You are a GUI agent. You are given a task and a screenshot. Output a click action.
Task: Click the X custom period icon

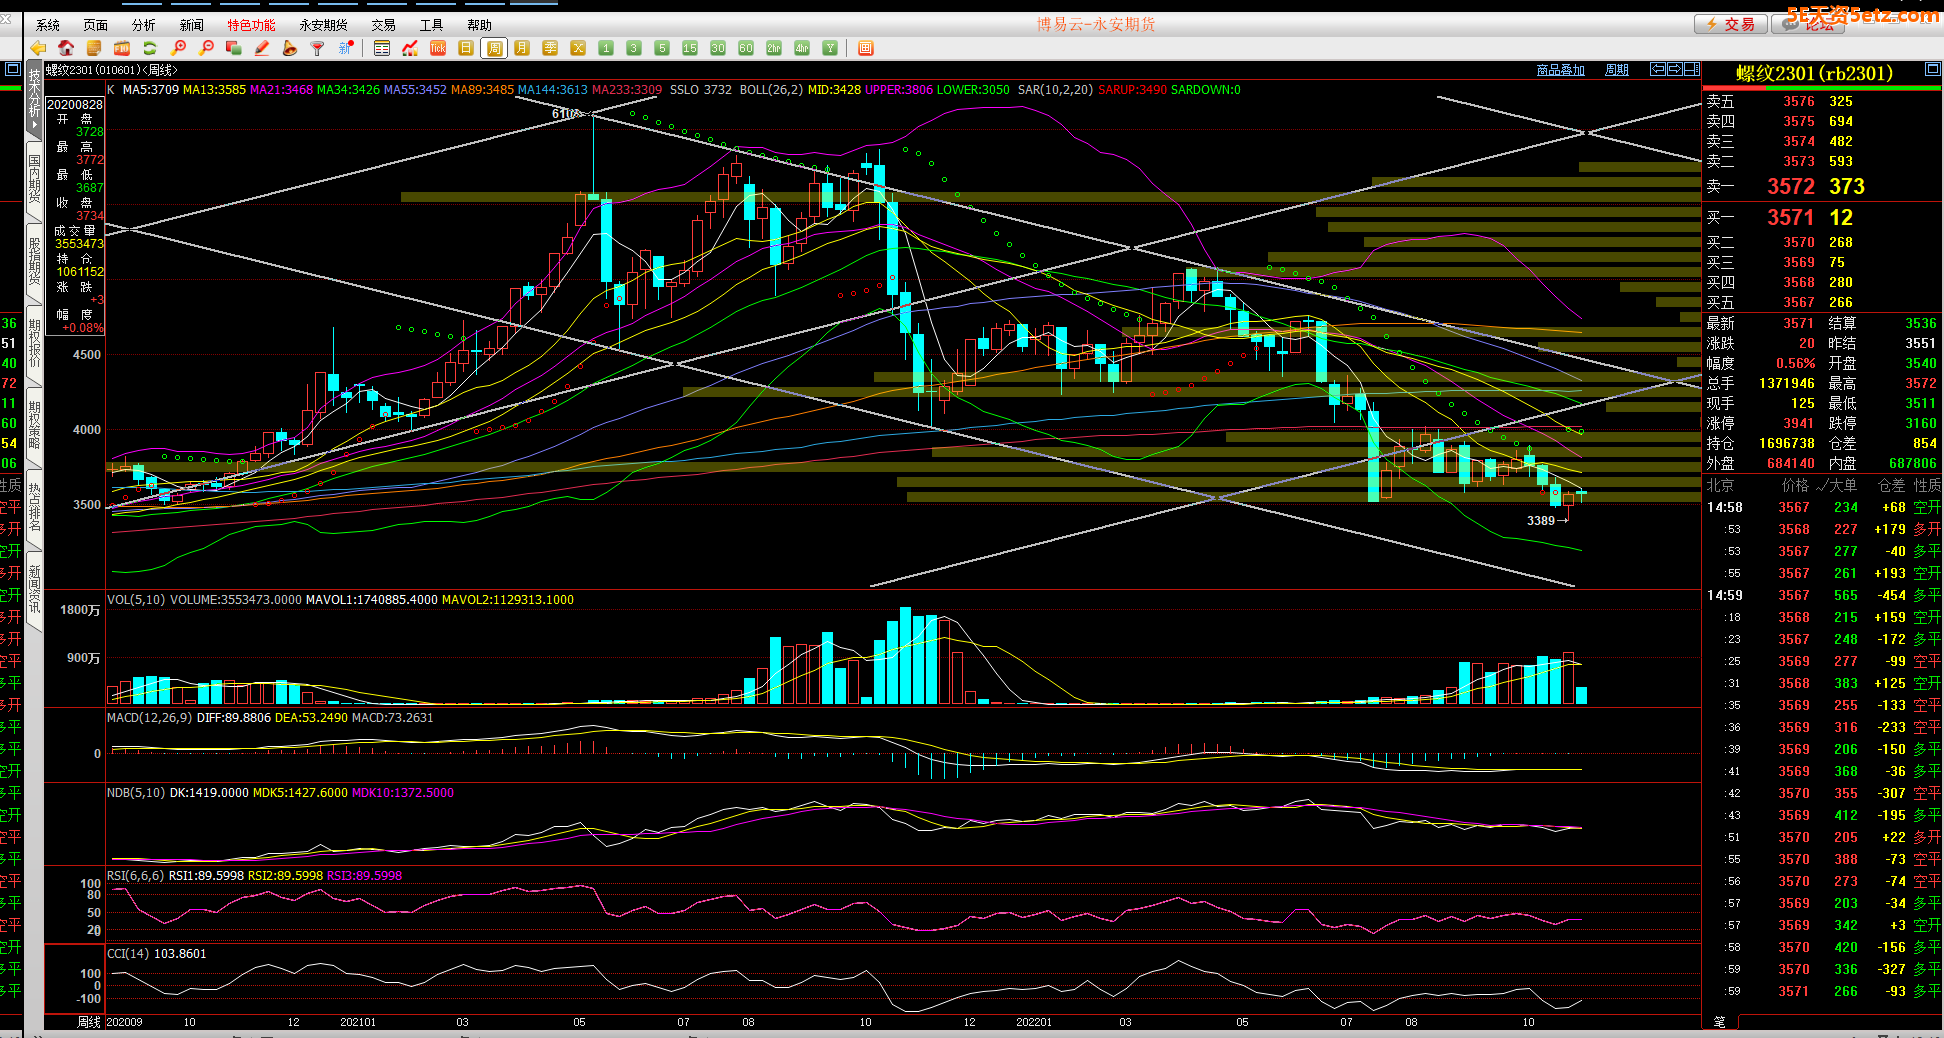tap(578, 48)
